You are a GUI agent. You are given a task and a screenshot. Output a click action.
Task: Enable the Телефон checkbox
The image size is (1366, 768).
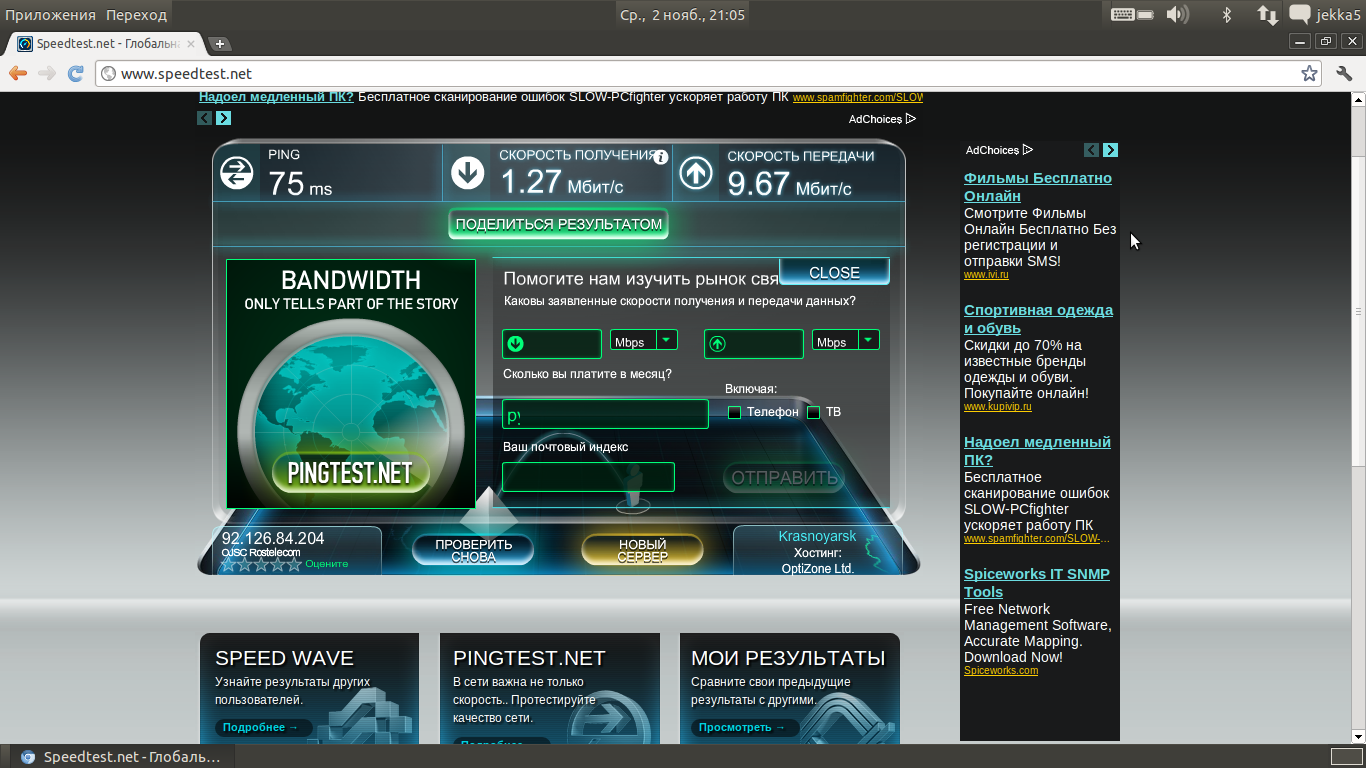pos(735,412)
